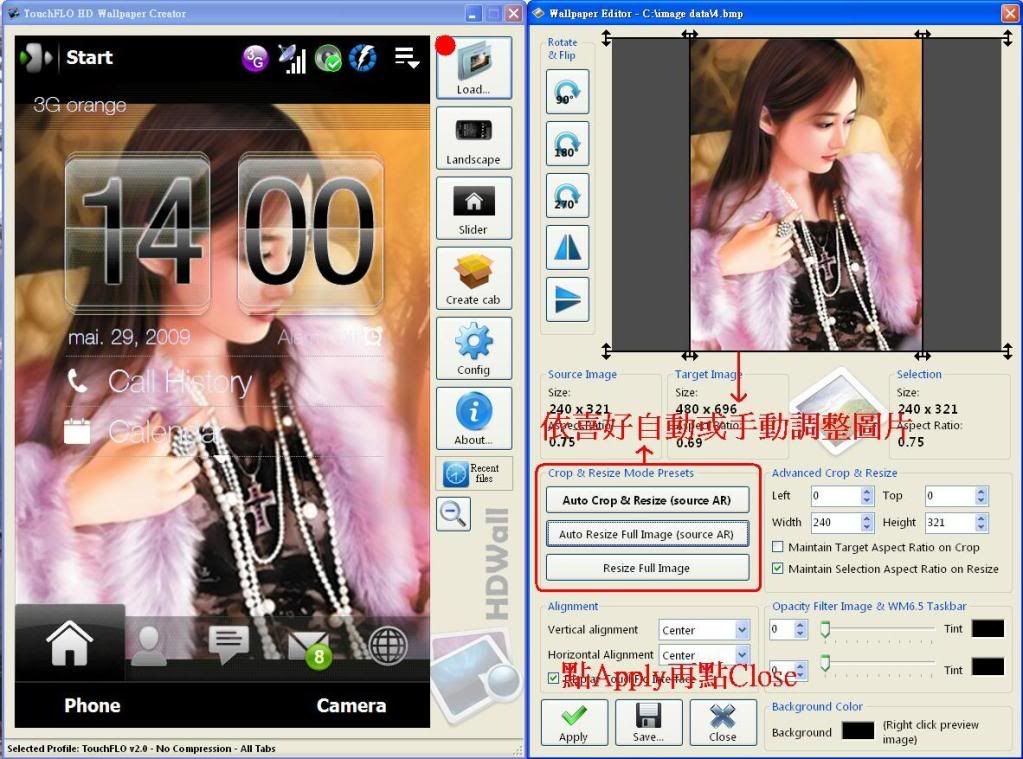
Task: Open the About info dialog
Action: [x=474, y=418]
